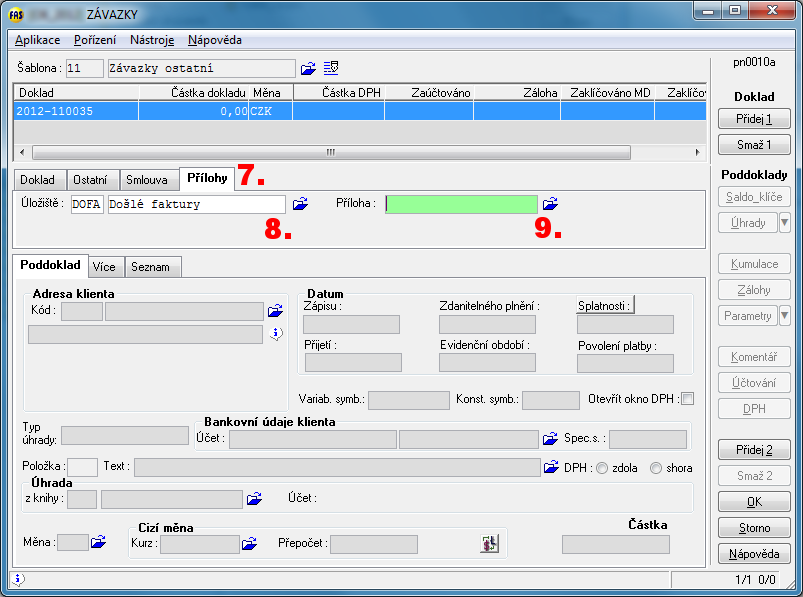Click the client info balloon icon
This screenshot has width=803, height=597.
tap(276, 333)
